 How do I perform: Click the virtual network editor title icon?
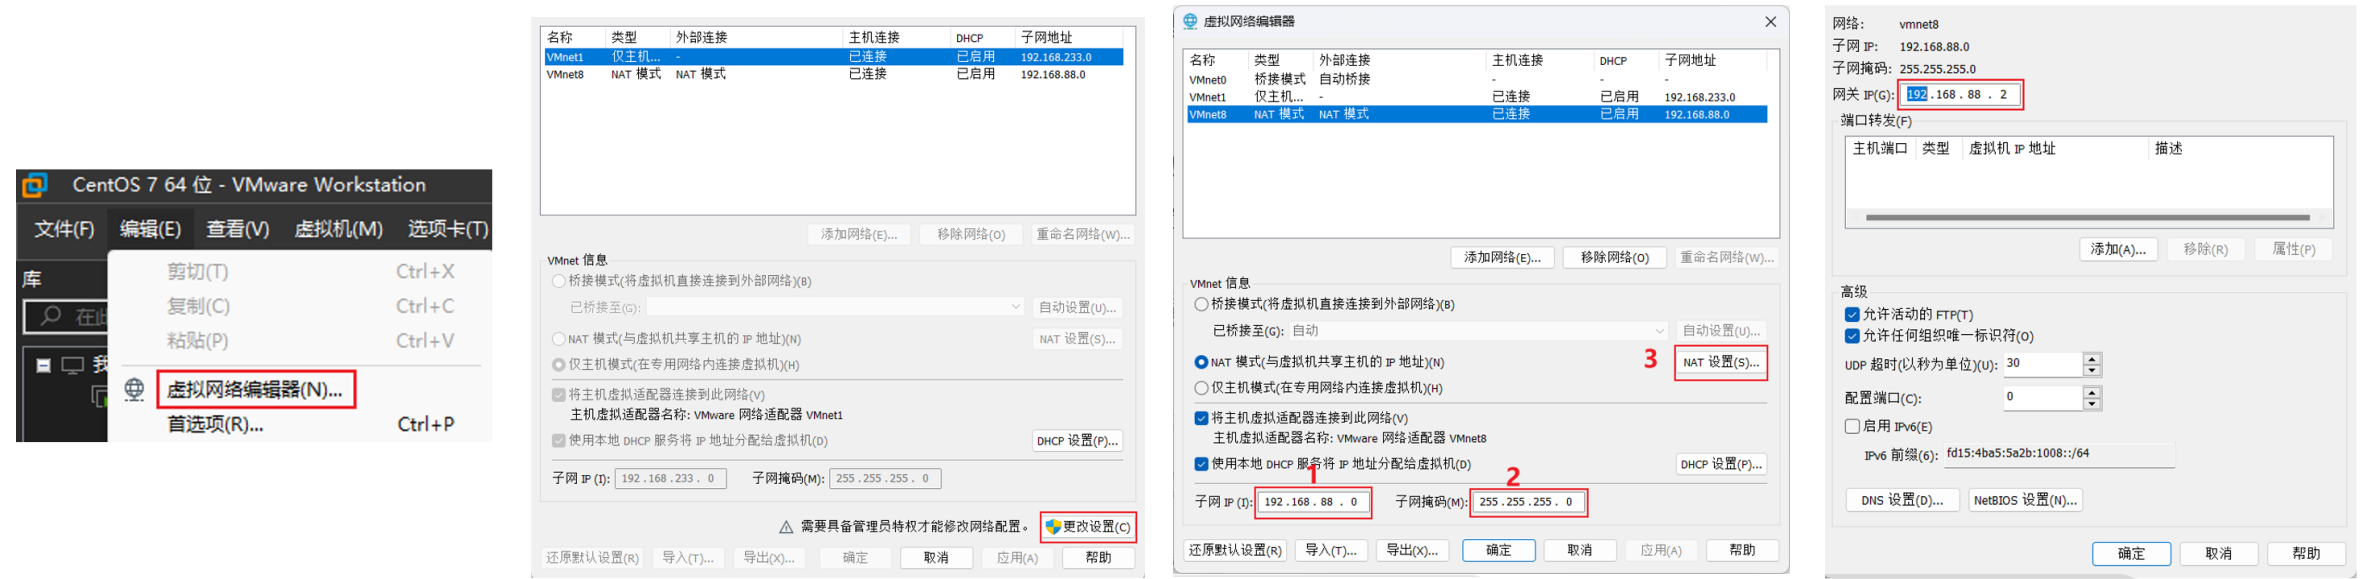[1190, 21]
